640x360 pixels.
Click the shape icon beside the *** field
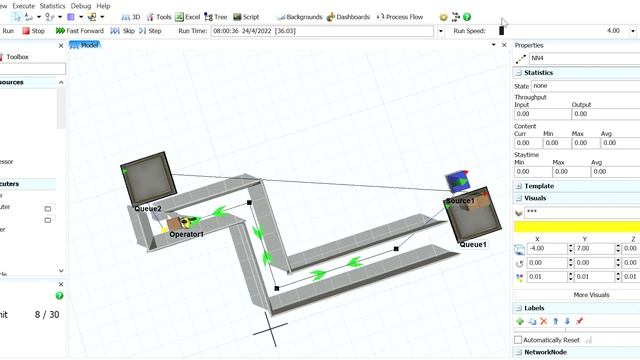[519, 213]
